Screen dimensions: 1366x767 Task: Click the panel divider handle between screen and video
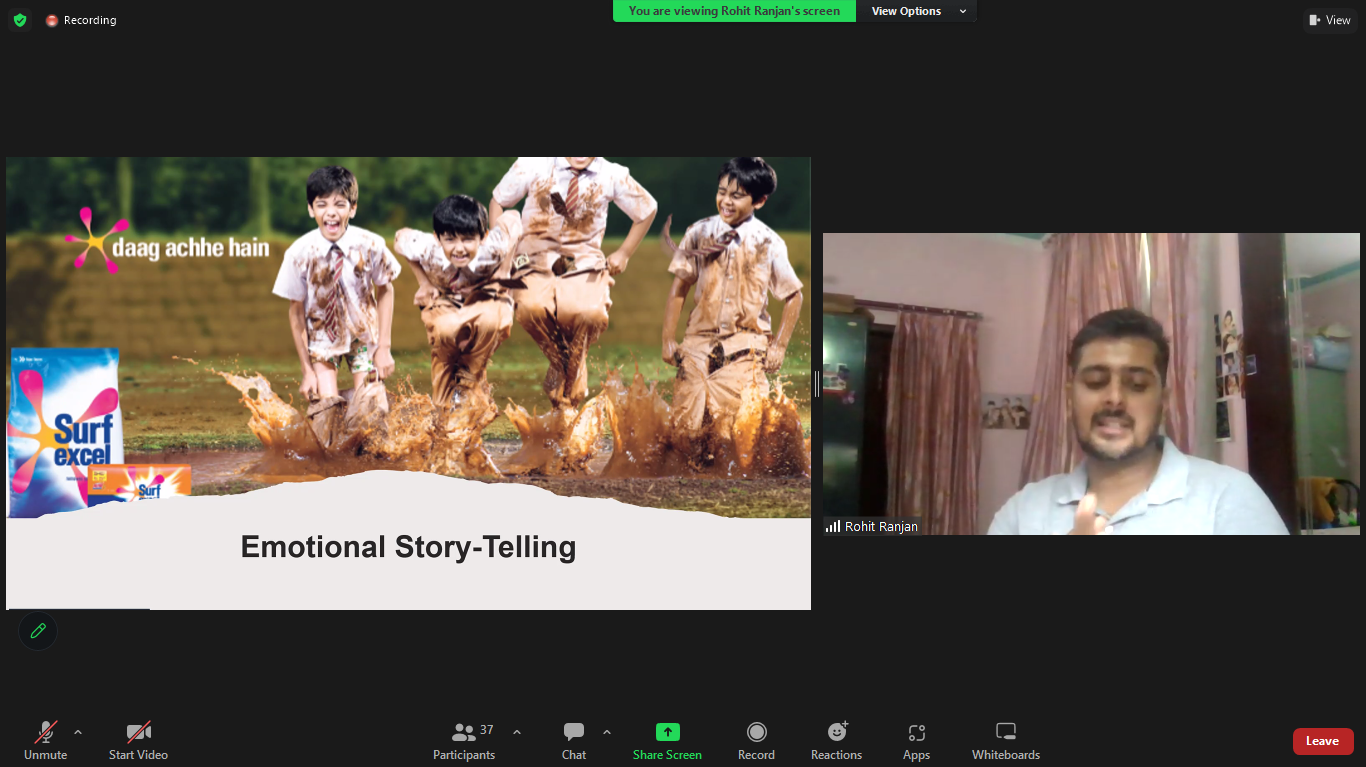(817, 384)
